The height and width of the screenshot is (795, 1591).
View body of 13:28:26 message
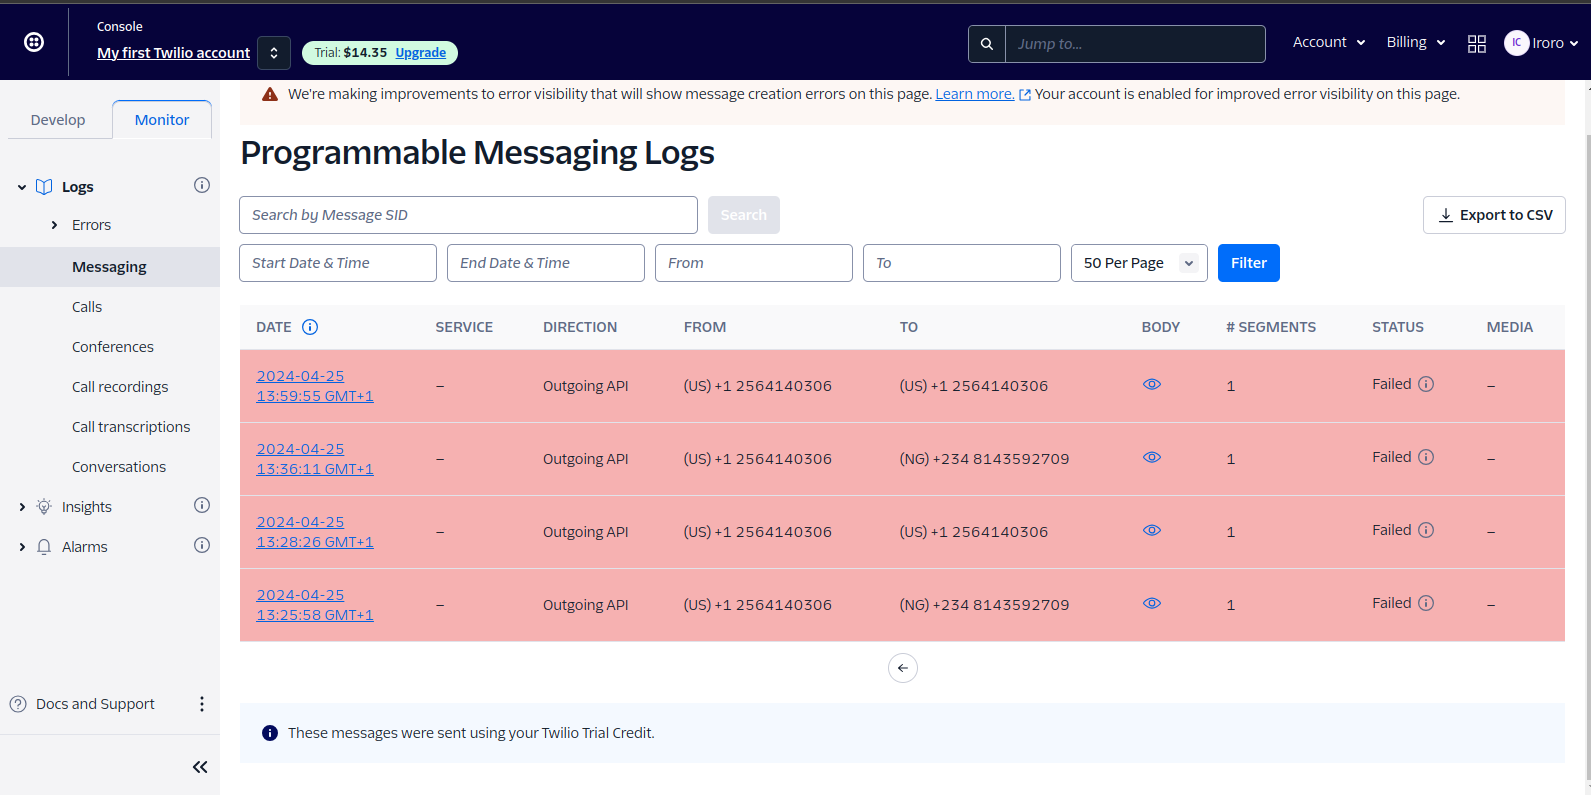tap(1152, 530)
